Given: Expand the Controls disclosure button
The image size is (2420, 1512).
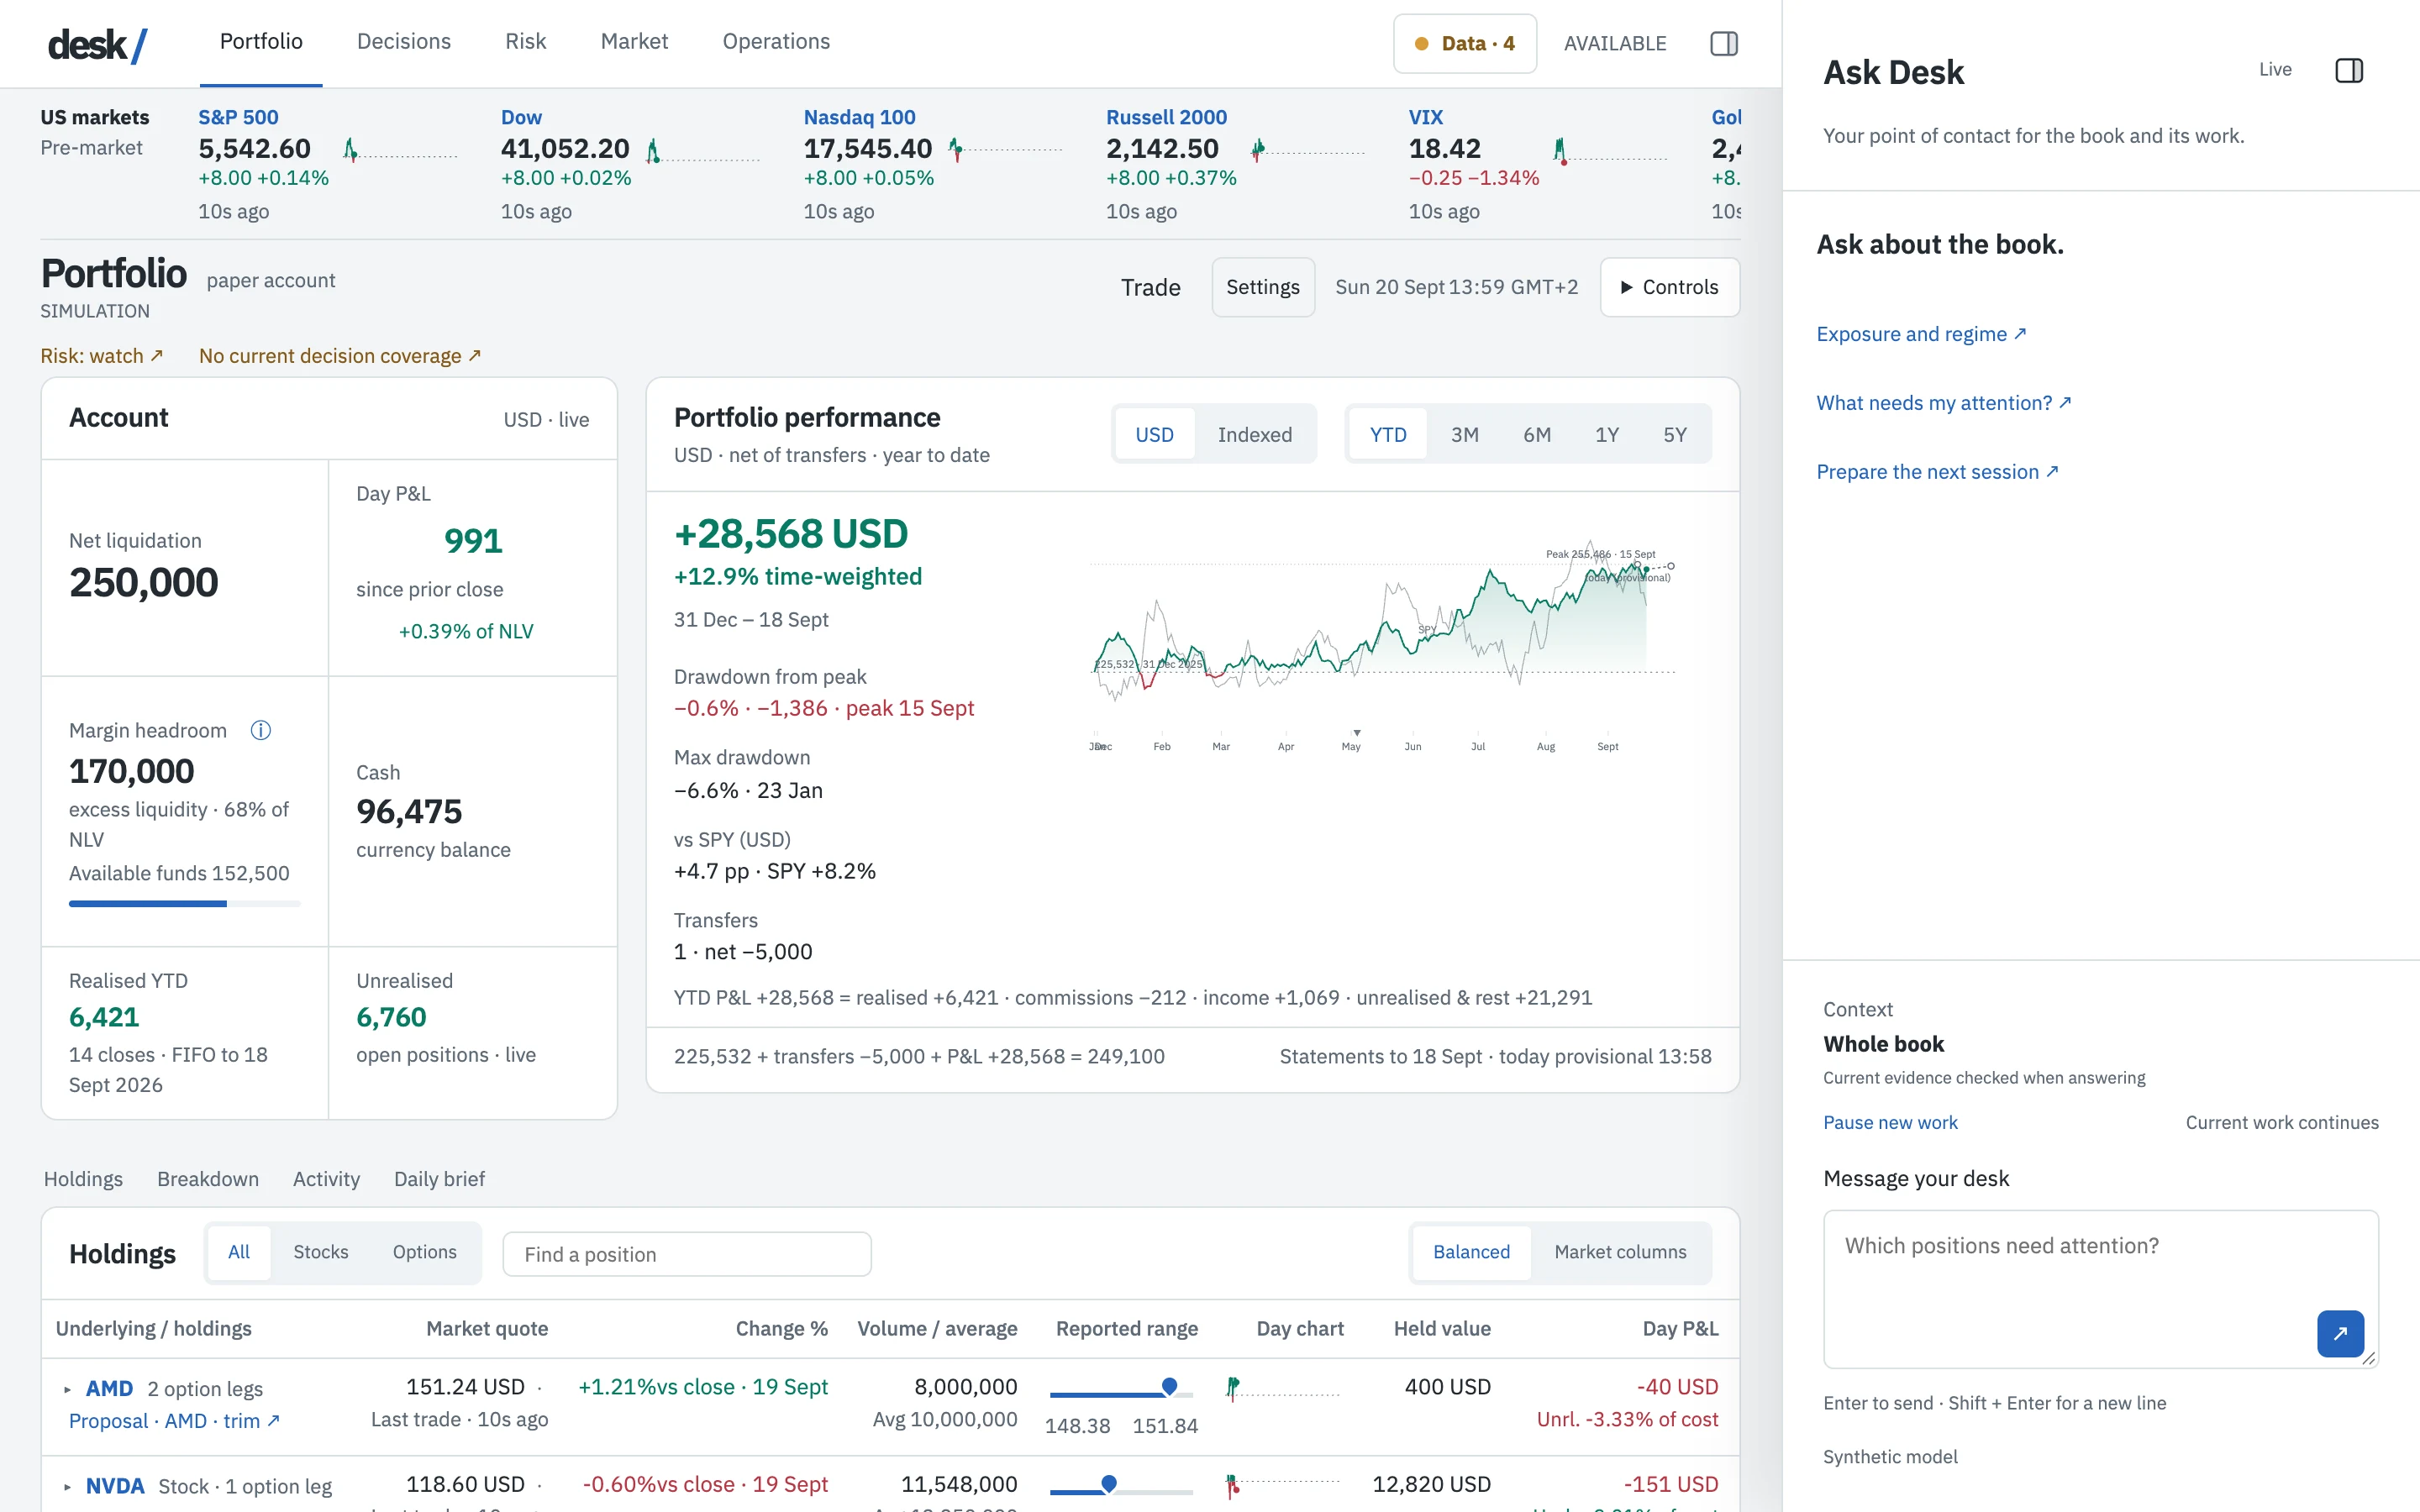Looking at the screenshot, I should pos(1669,287).
